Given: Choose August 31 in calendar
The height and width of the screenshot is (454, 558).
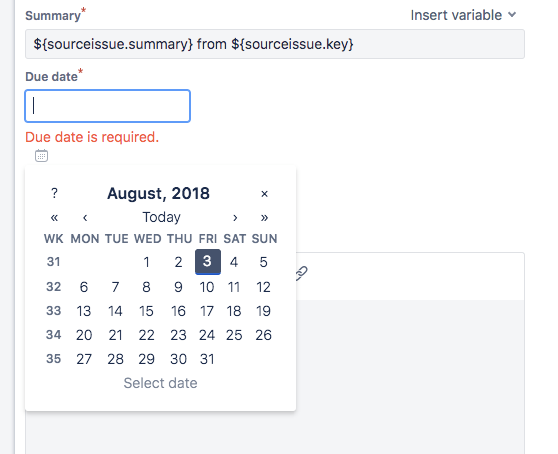Looking at the screenshot, I should (207, 359).
